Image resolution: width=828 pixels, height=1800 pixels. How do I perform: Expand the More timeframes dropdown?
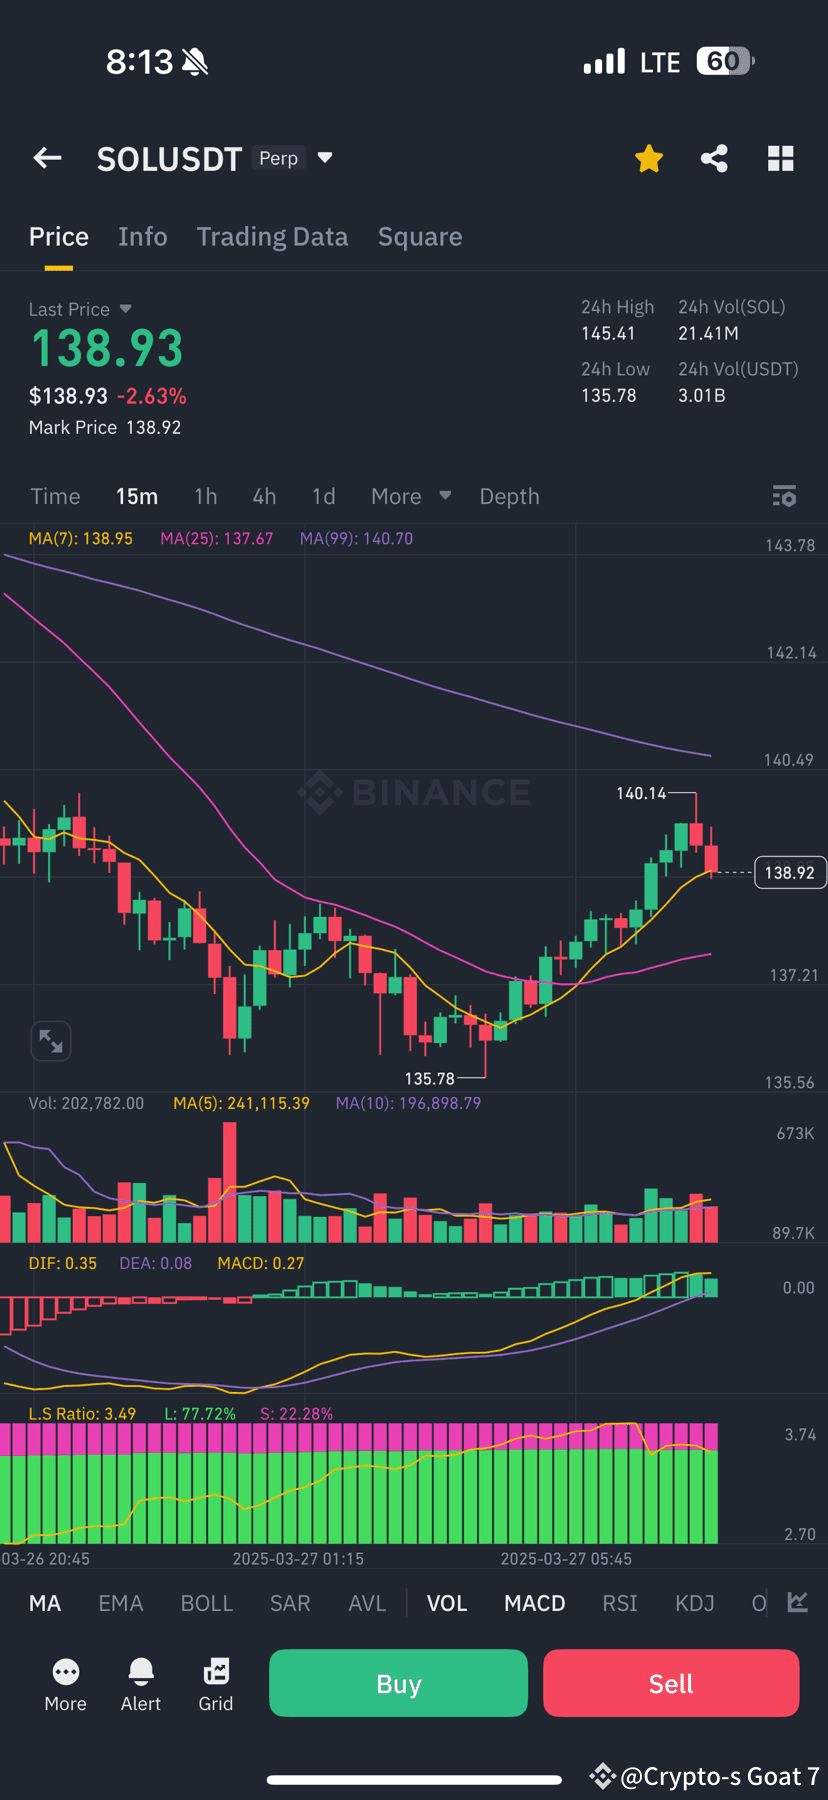411,496
